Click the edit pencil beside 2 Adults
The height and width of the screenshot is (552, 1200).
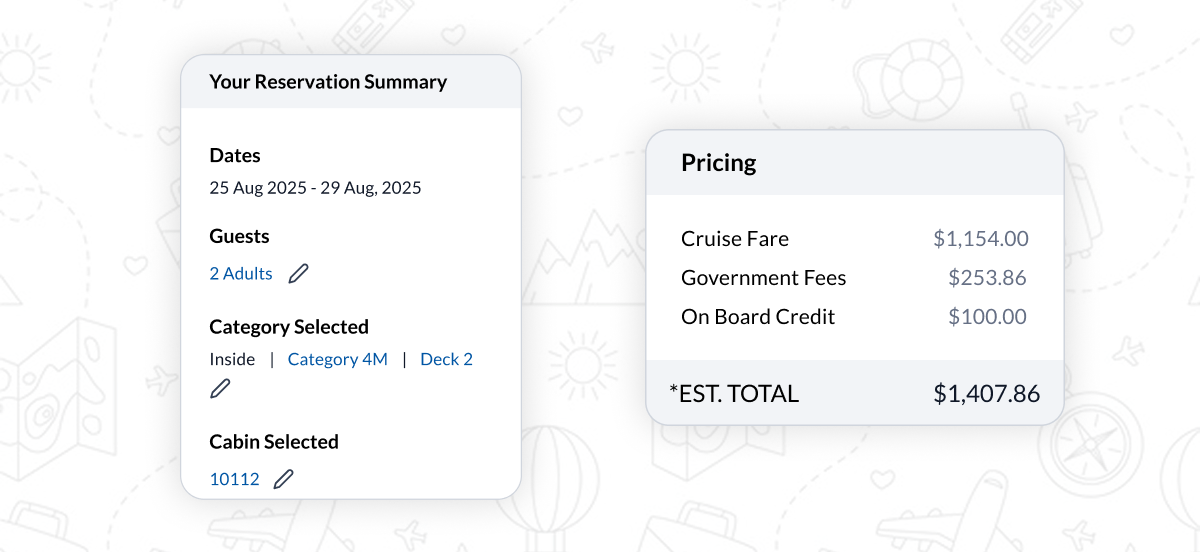click(x=298, y=274)
